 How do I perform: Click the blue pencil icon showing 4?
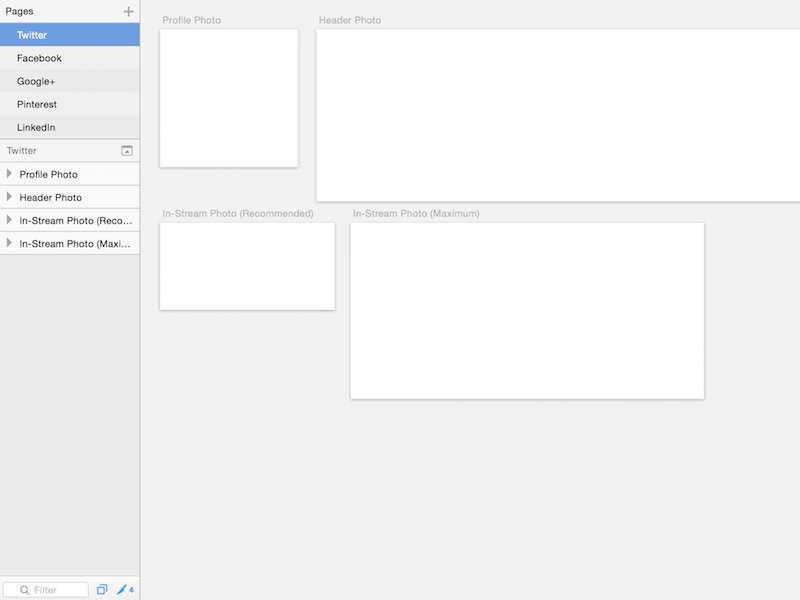tap(122, 589)
